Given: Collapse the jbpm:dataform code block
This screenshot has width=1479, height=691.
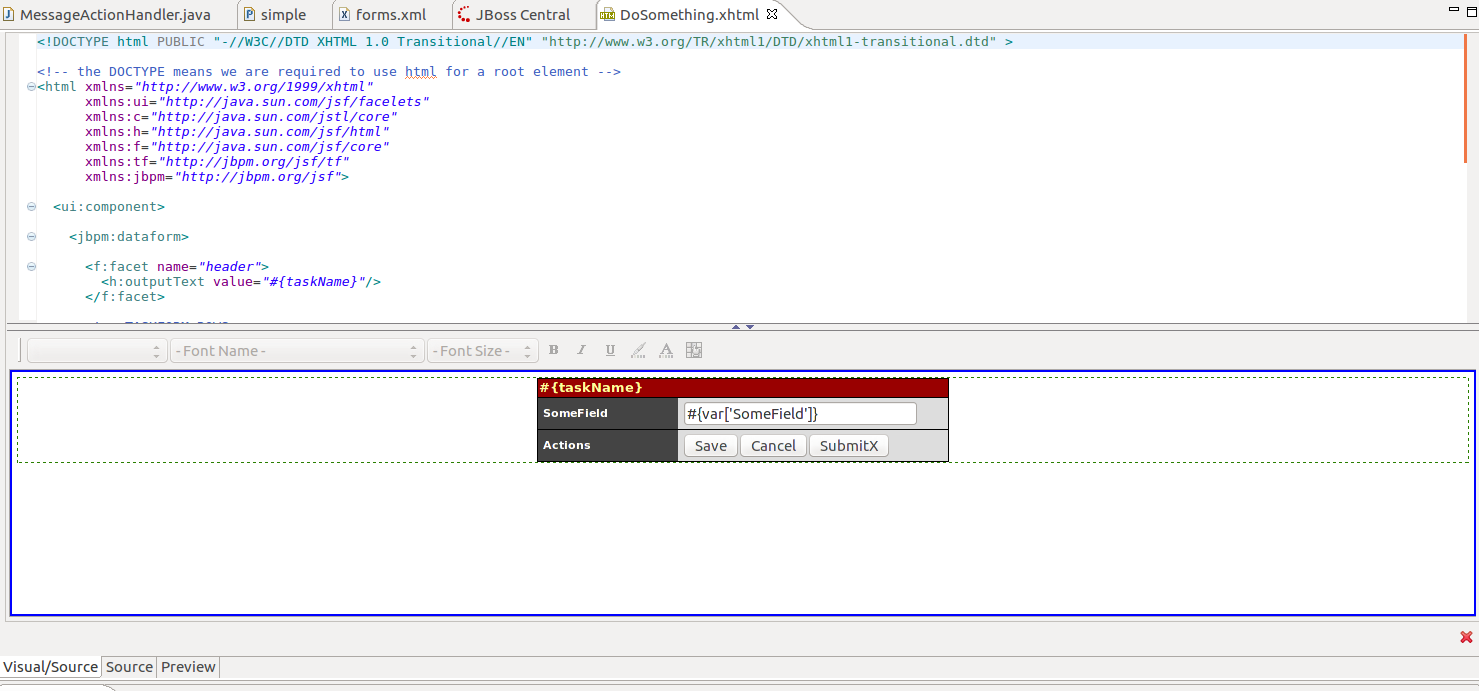Looking at the screenshot, I should [x=31, y=237].
